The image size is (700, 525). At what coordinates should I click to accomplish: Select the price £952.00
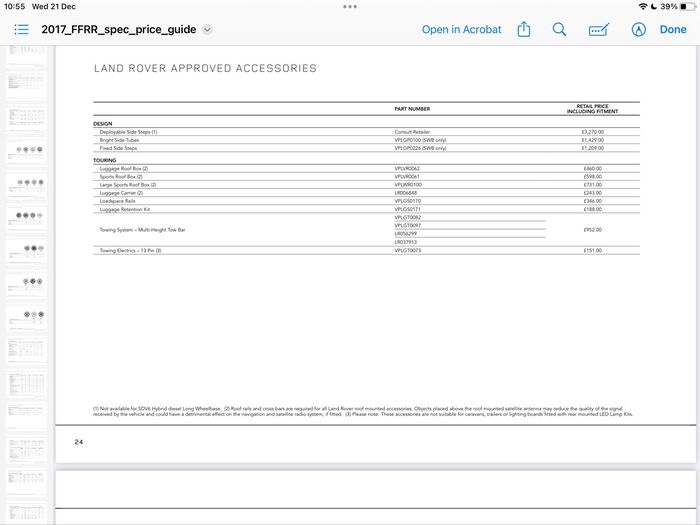click(592, 230)
